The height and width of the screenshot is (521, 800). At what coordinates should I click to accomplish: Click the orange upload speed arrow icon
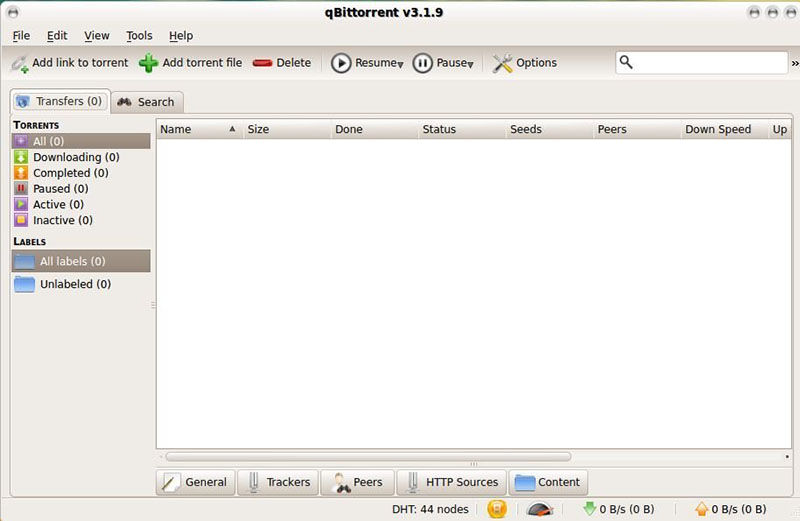coord(702,509)
